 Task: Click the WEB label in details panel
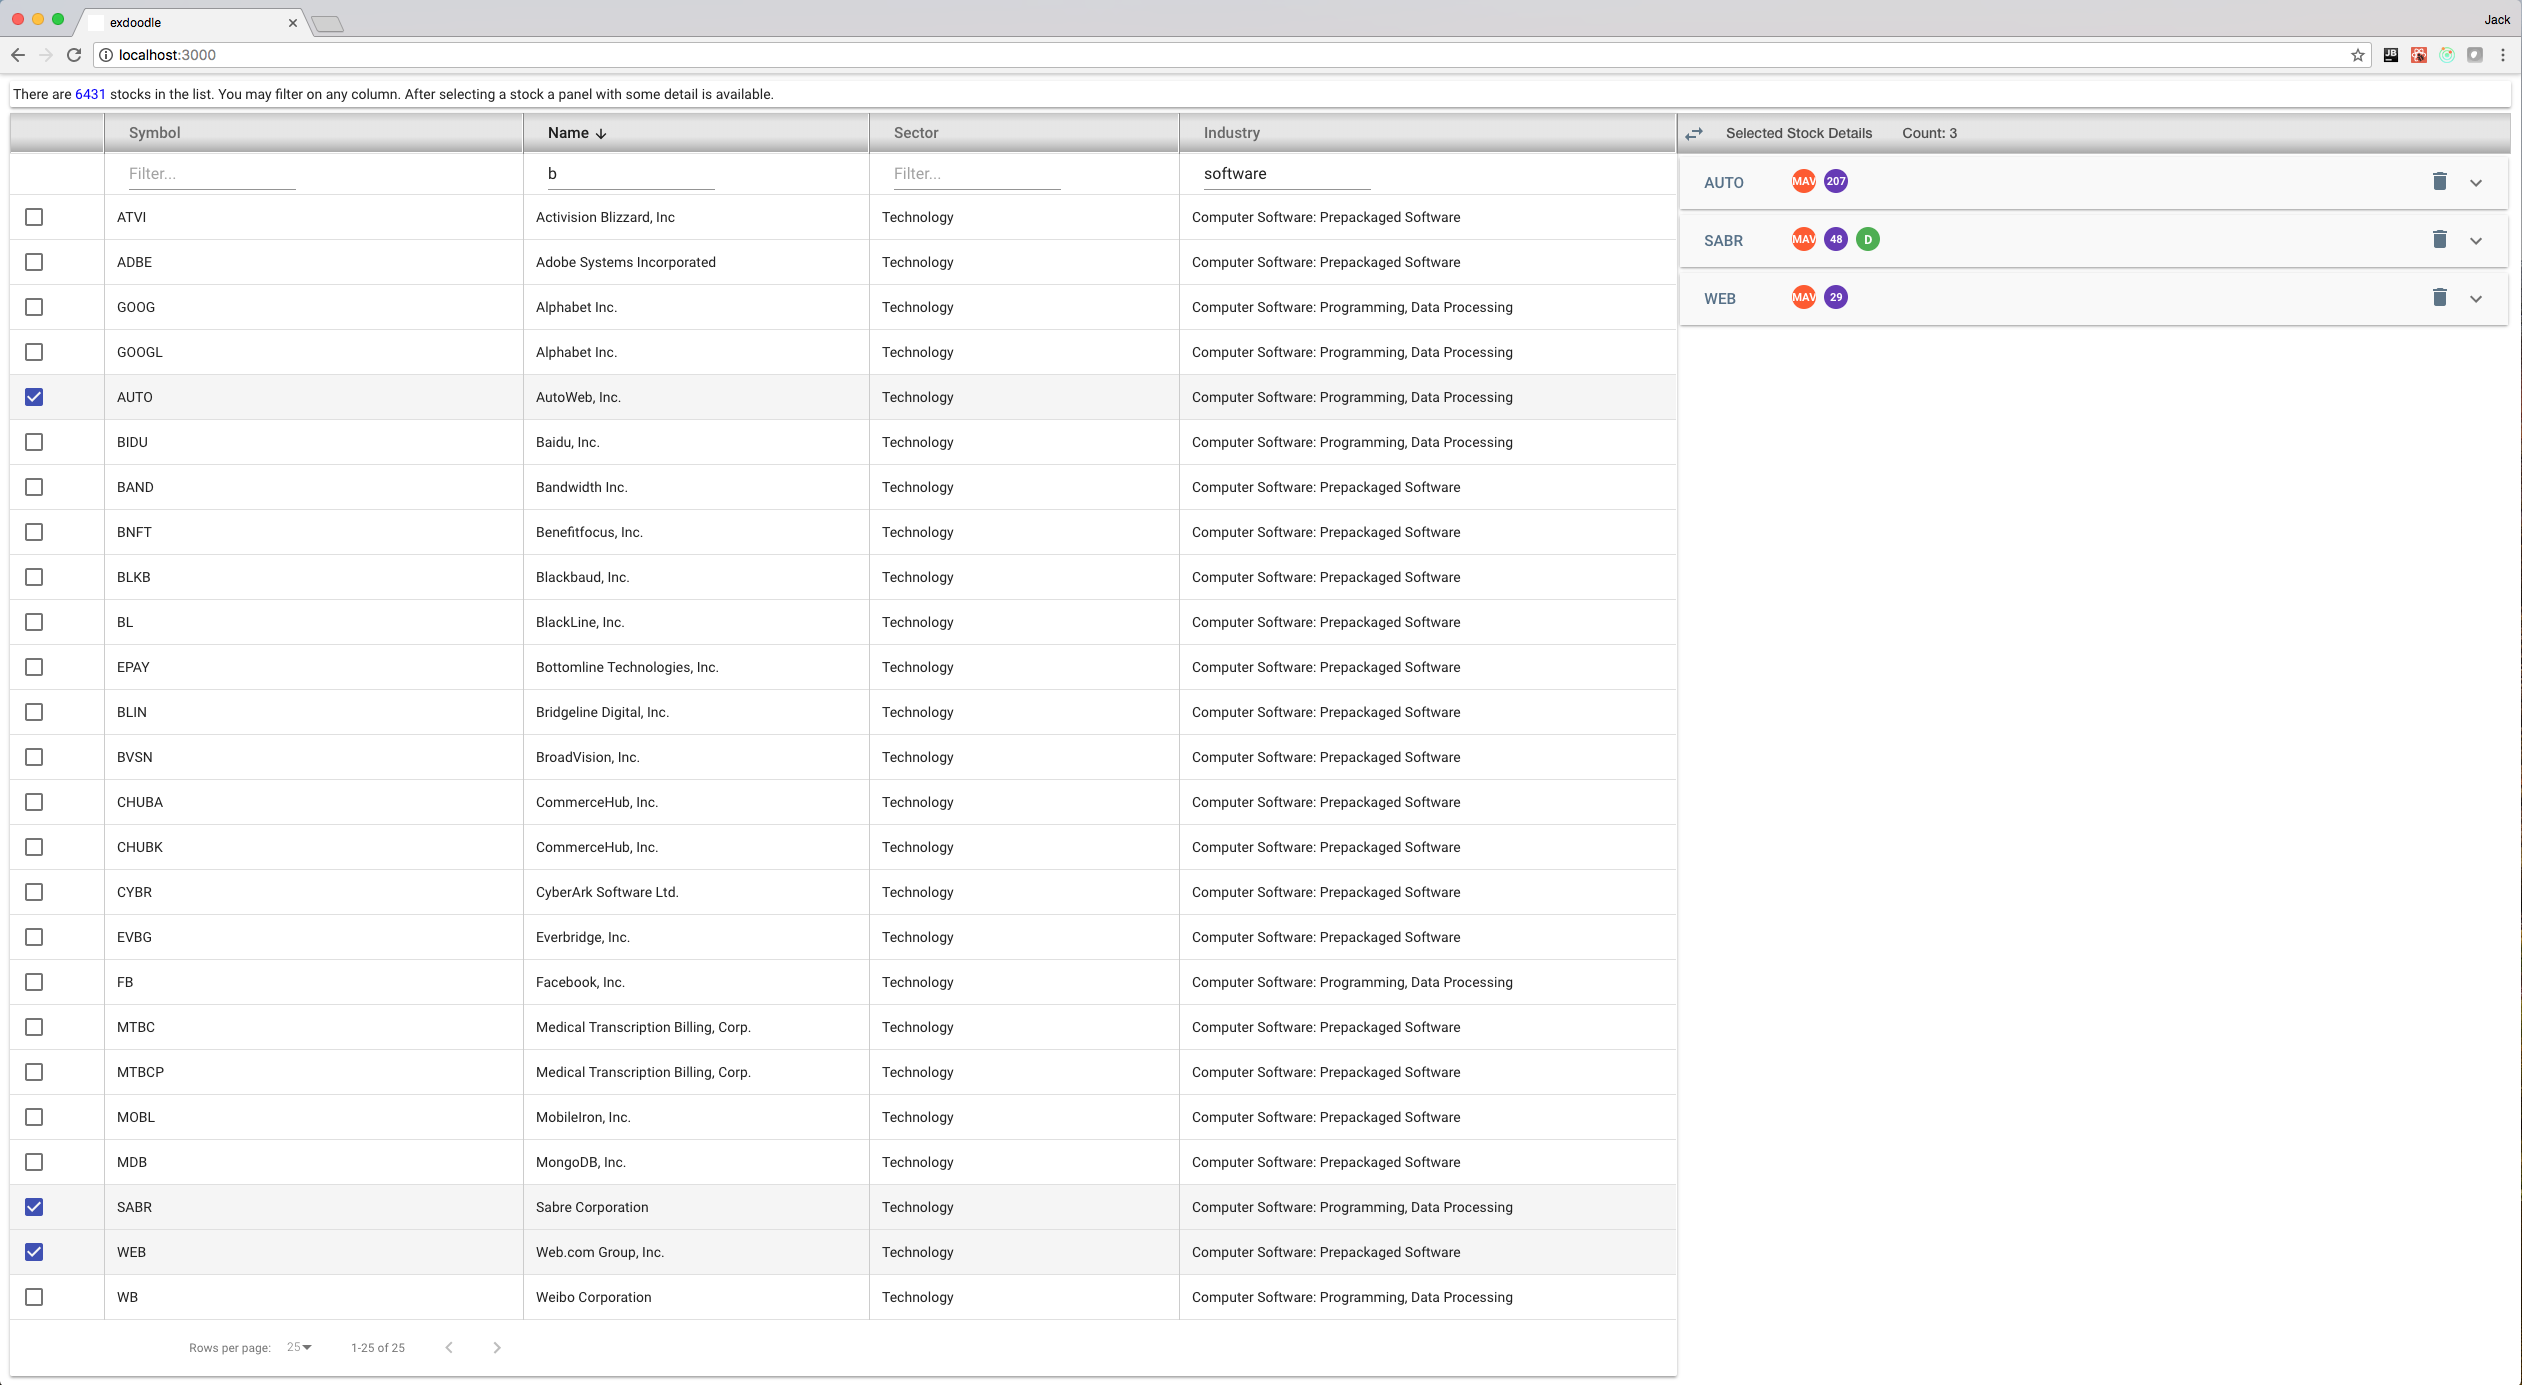point(1720,299)
